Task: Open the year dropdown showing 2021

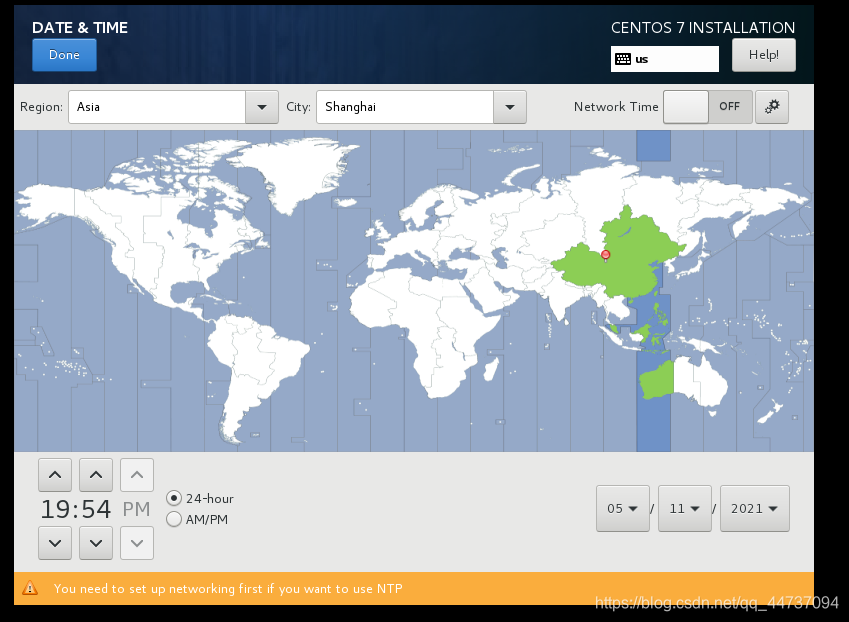Action: click(755, 508)
